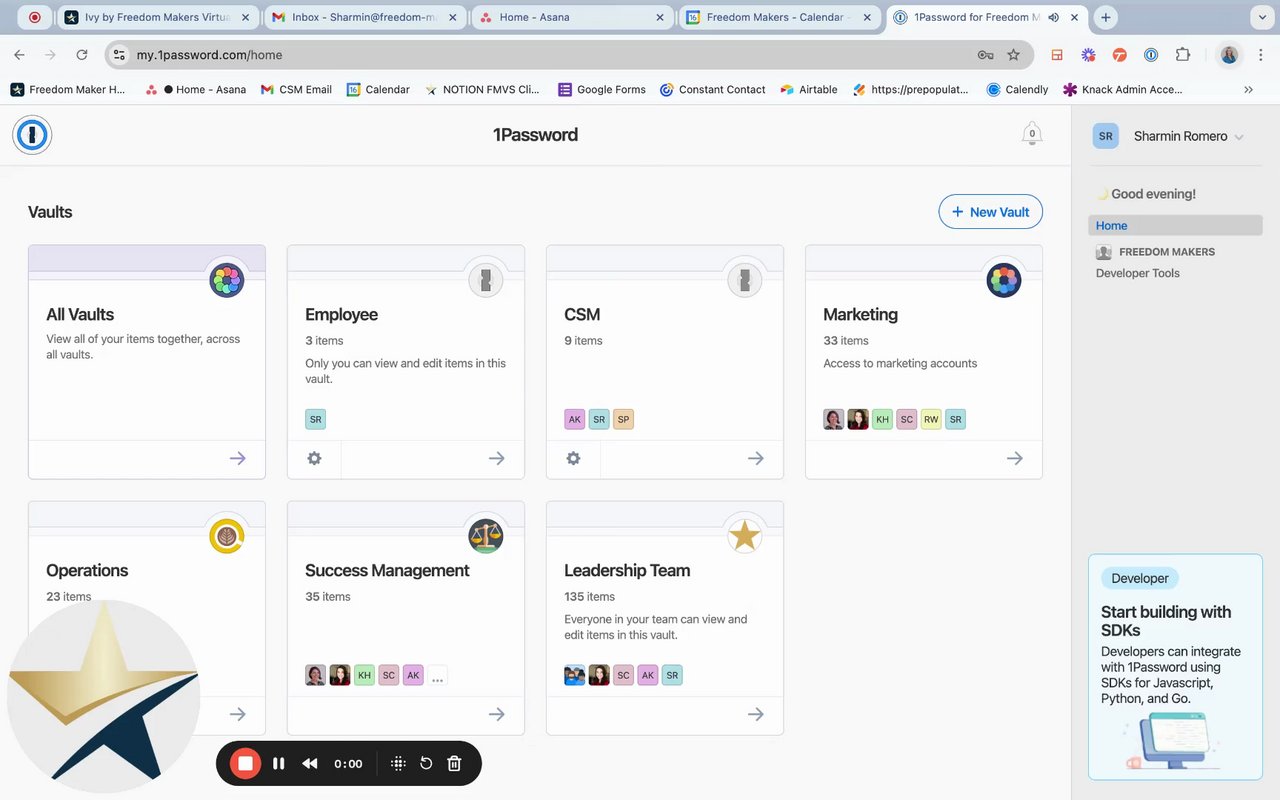Open Developer Tools in sidebar
Image resolution: width=1280 pixels, height=800 pixels.
tap(1137, 273)
